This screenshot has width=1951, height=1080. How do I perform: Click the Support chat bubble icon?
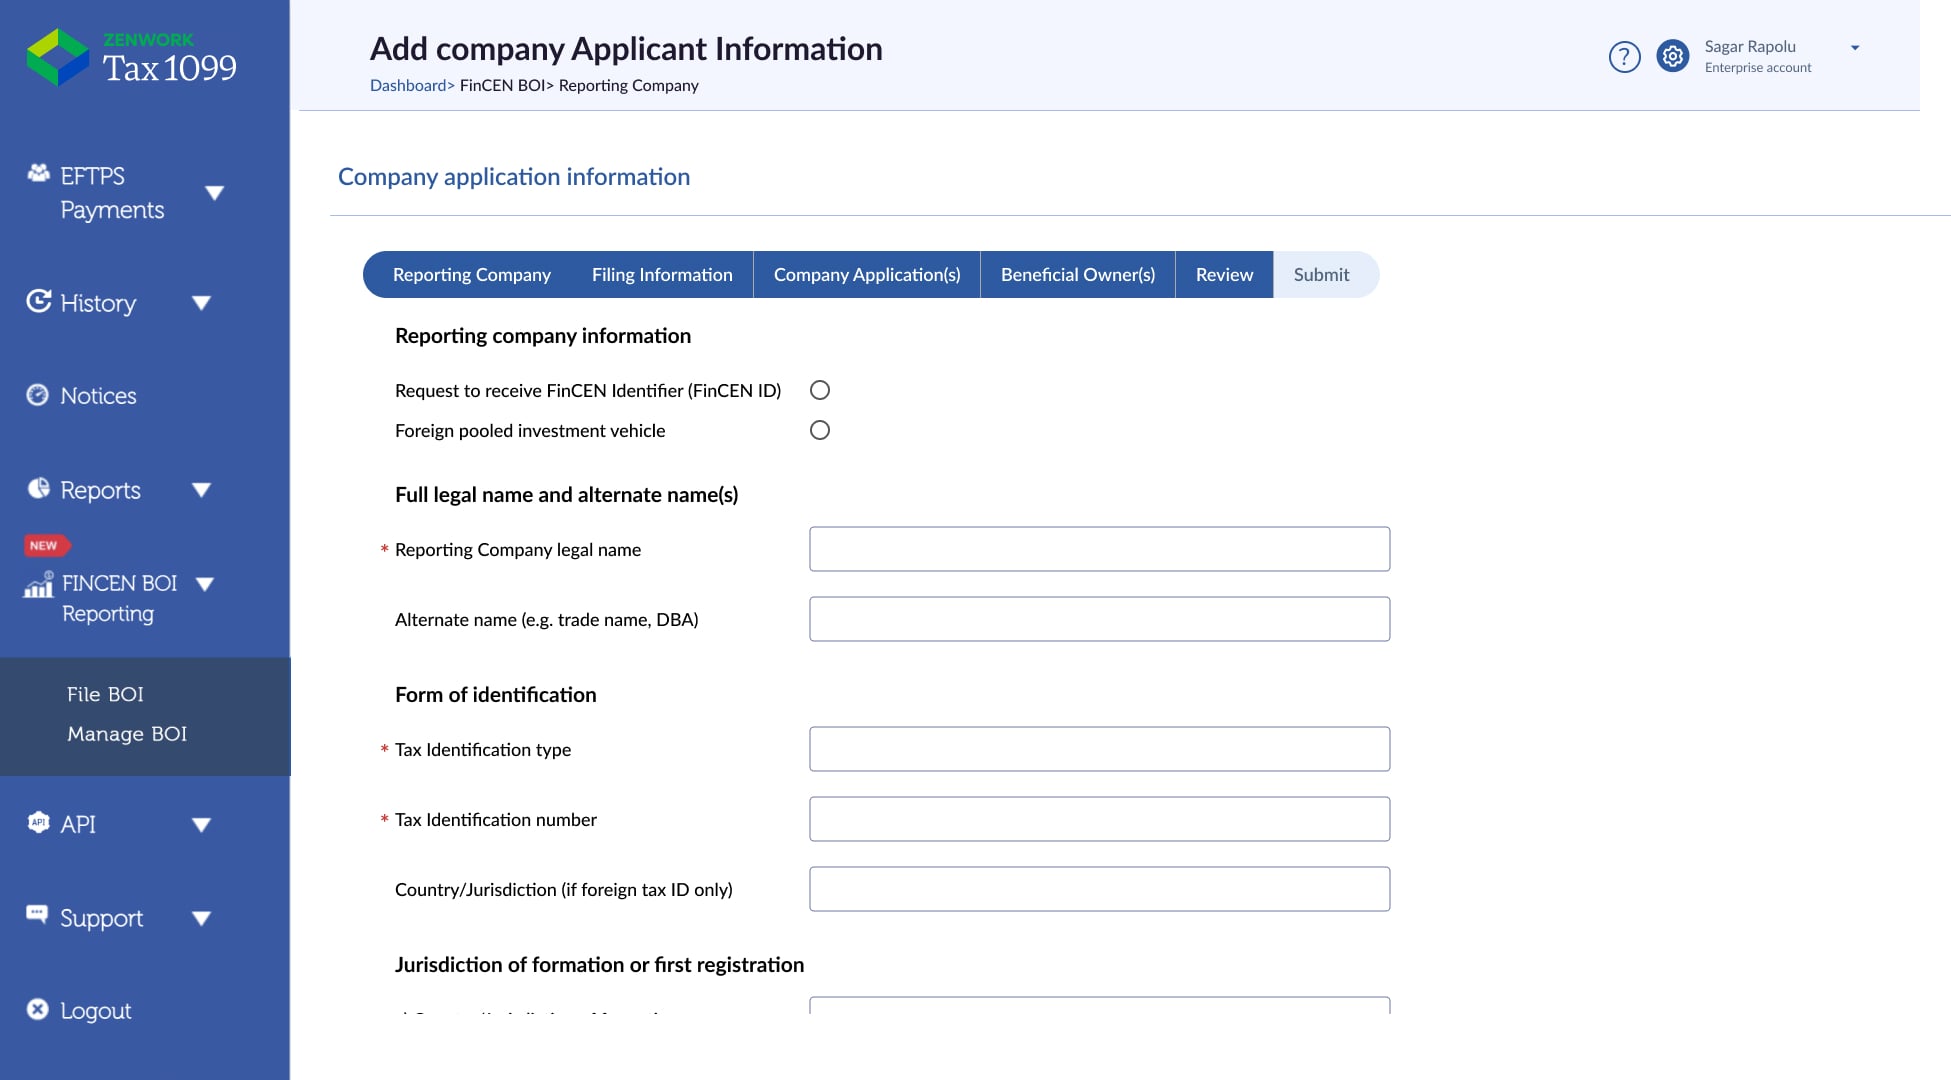pos(37,914)
